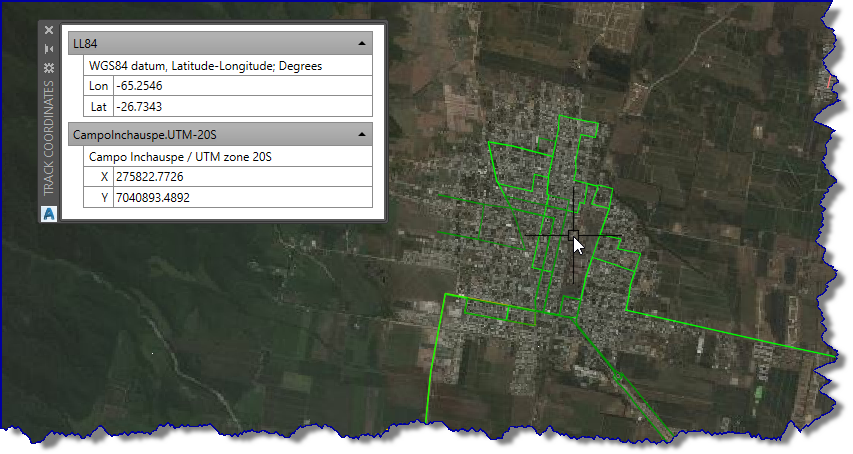
Task: Click the X label cell
Action: (98, 177)
